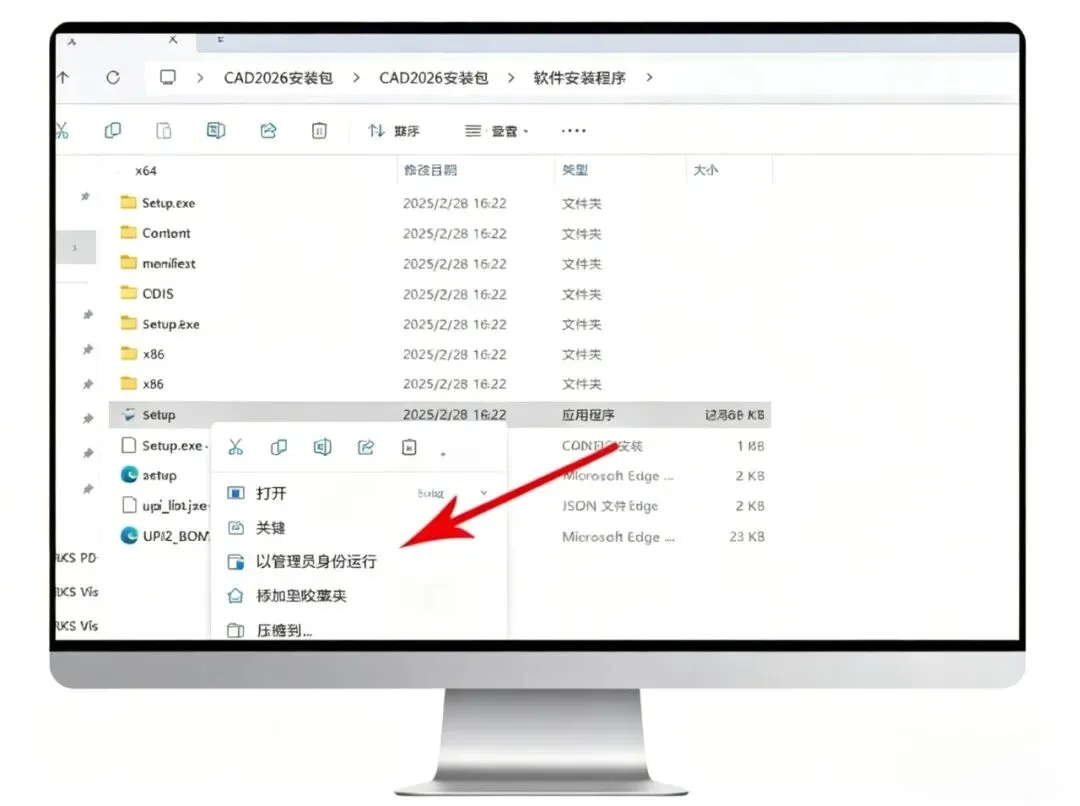Screen dimensions: 1080x806
Task: Click the rename icon inside the context menu
Action: [x=322, y=448]
